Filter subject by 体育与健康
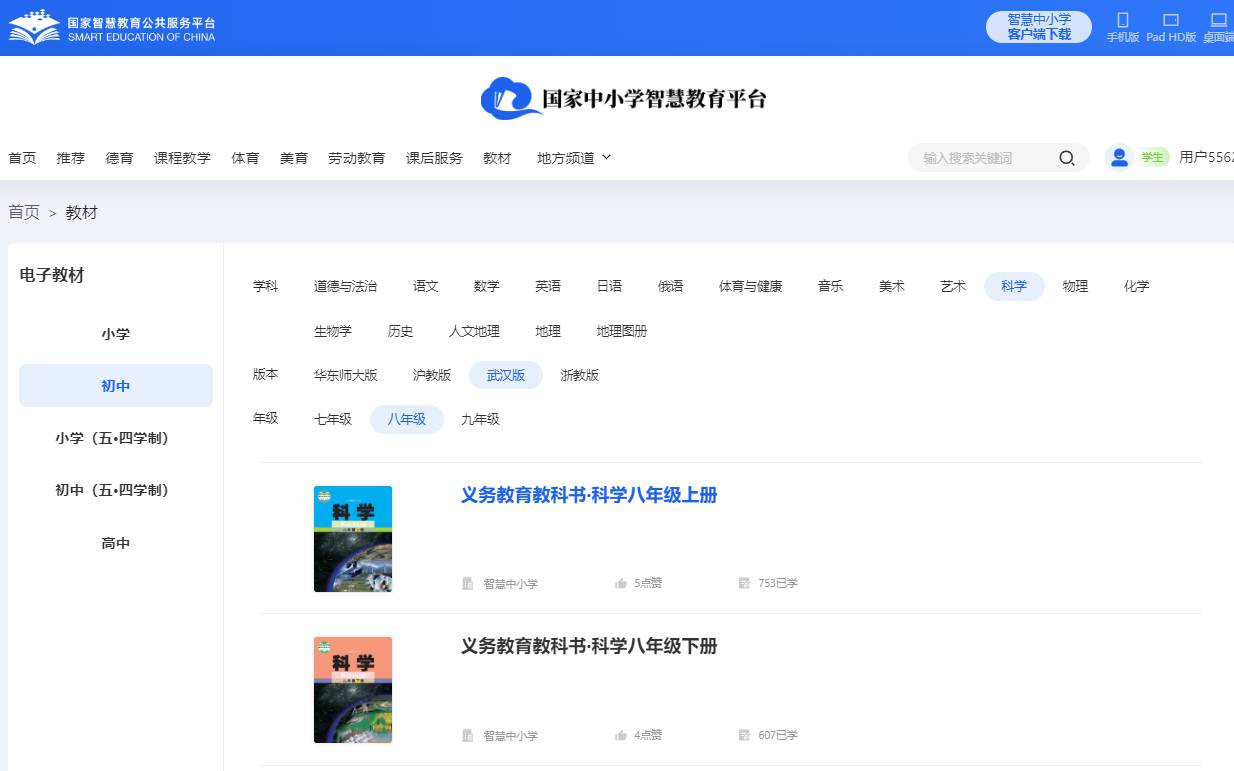The image size is (1234, 771). [x=751, y=286]
